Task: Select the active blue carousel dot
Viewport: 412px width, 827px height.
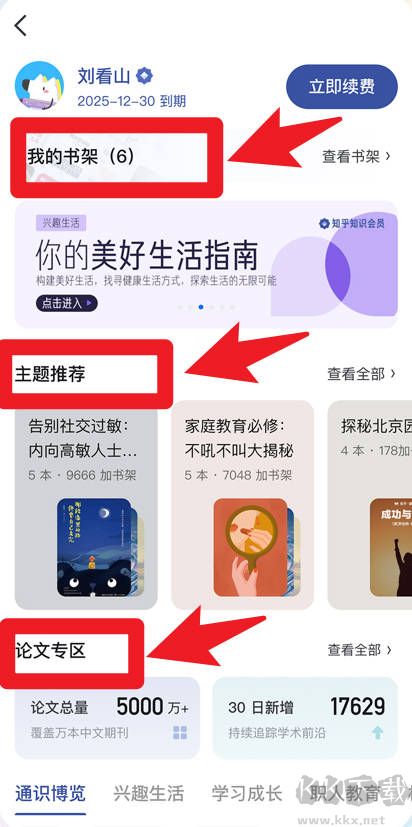Action: [x=201, y=307]
